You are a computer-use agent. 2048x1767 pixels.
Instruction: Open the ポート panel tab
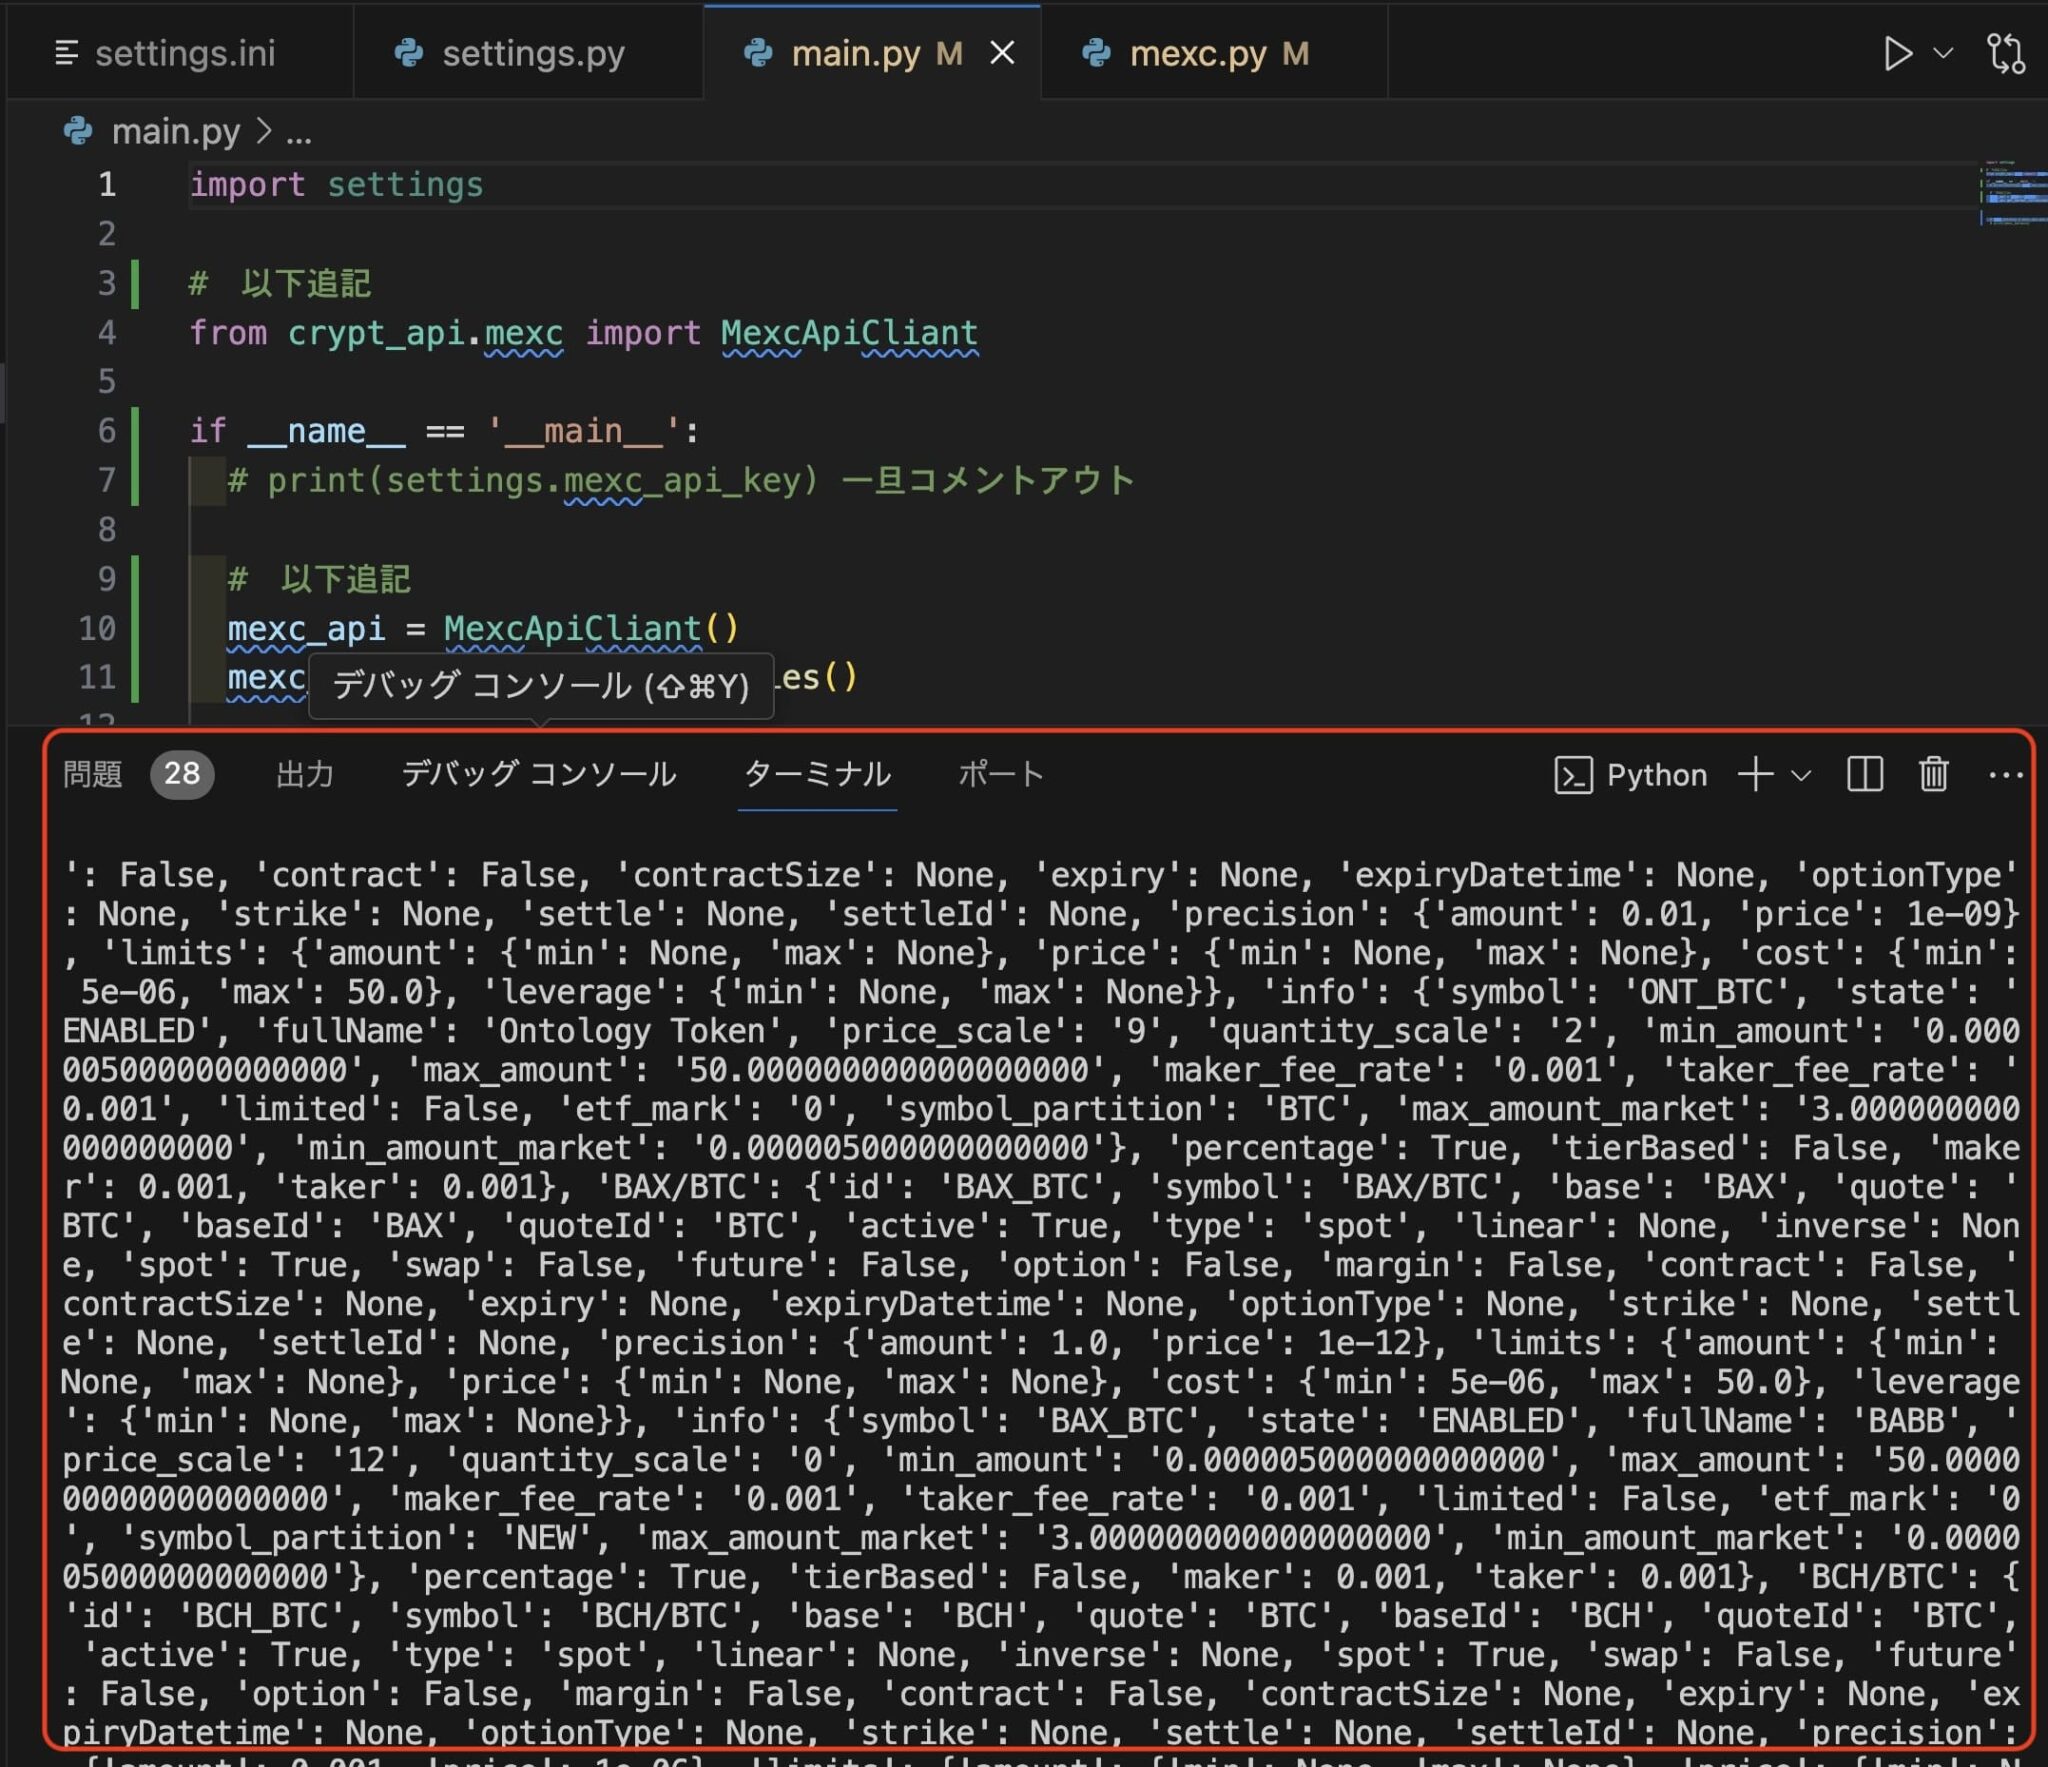click(1002, 773)
